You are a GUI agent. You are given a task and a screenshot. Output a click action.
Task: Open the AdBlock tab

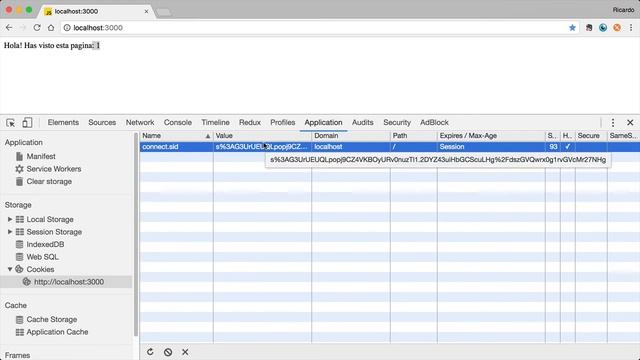tap(434, 122)
